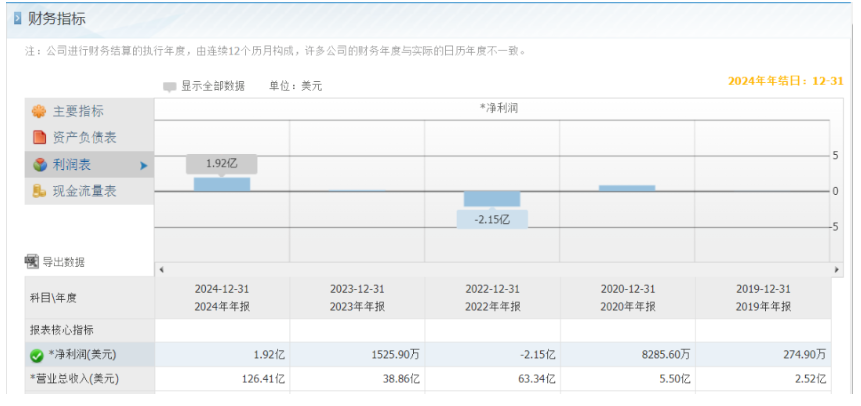The image size is (861, 406).
Task: Click the 主要指标 flower icon
Action: point(38,112)
